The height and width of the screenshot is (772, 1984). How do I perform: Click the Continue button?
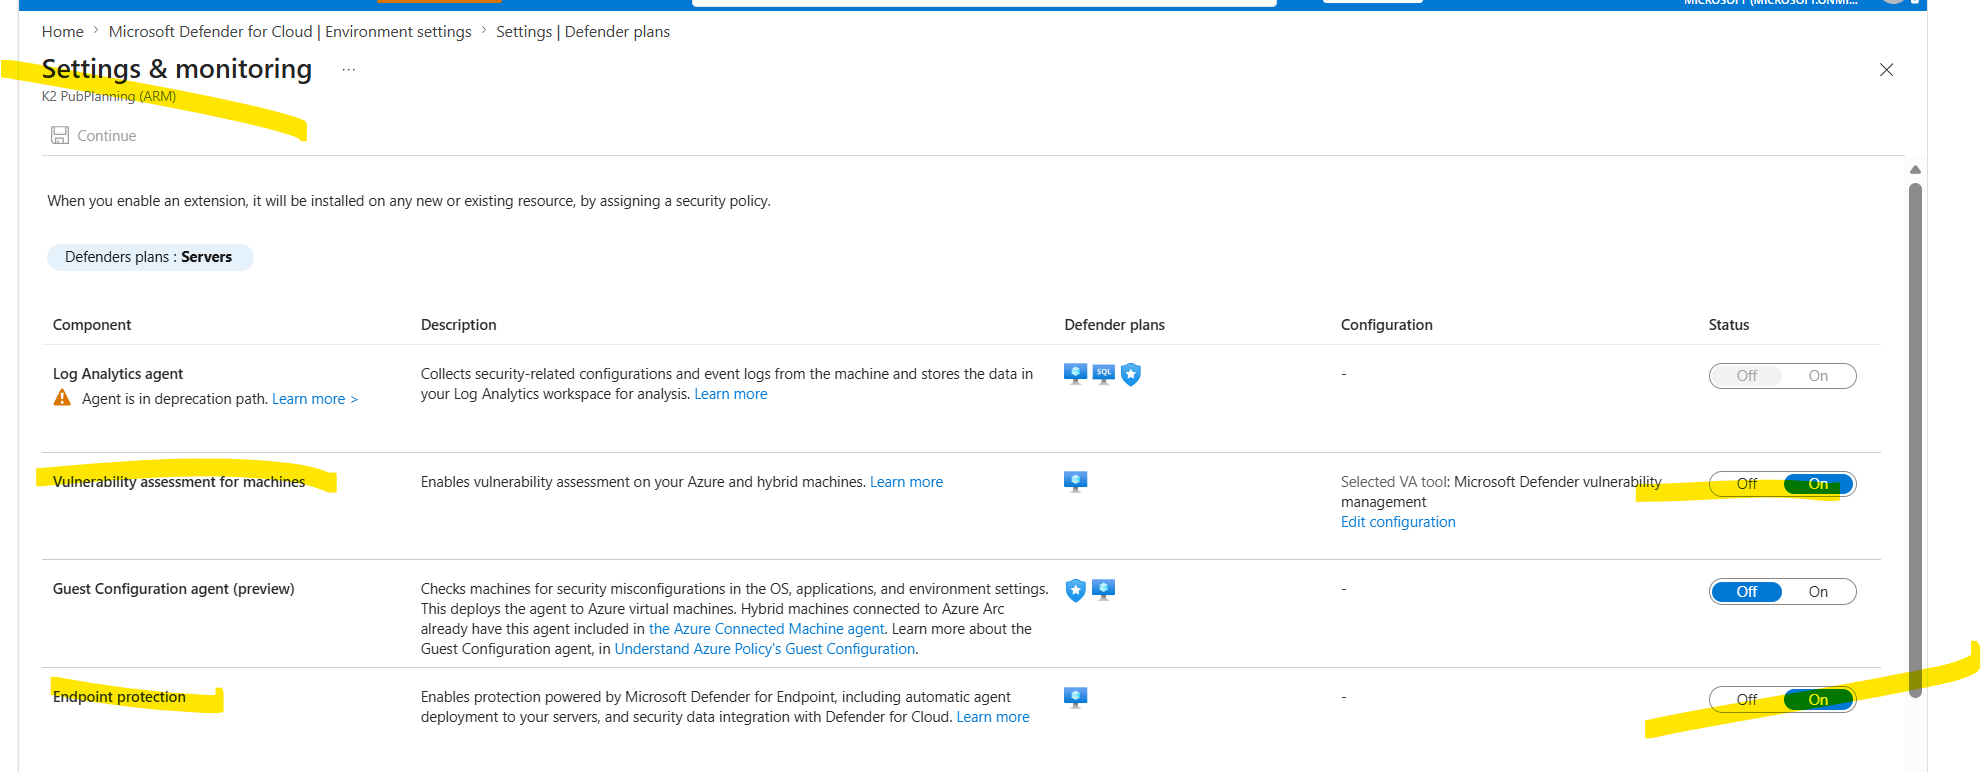click(x=94, y=135)
